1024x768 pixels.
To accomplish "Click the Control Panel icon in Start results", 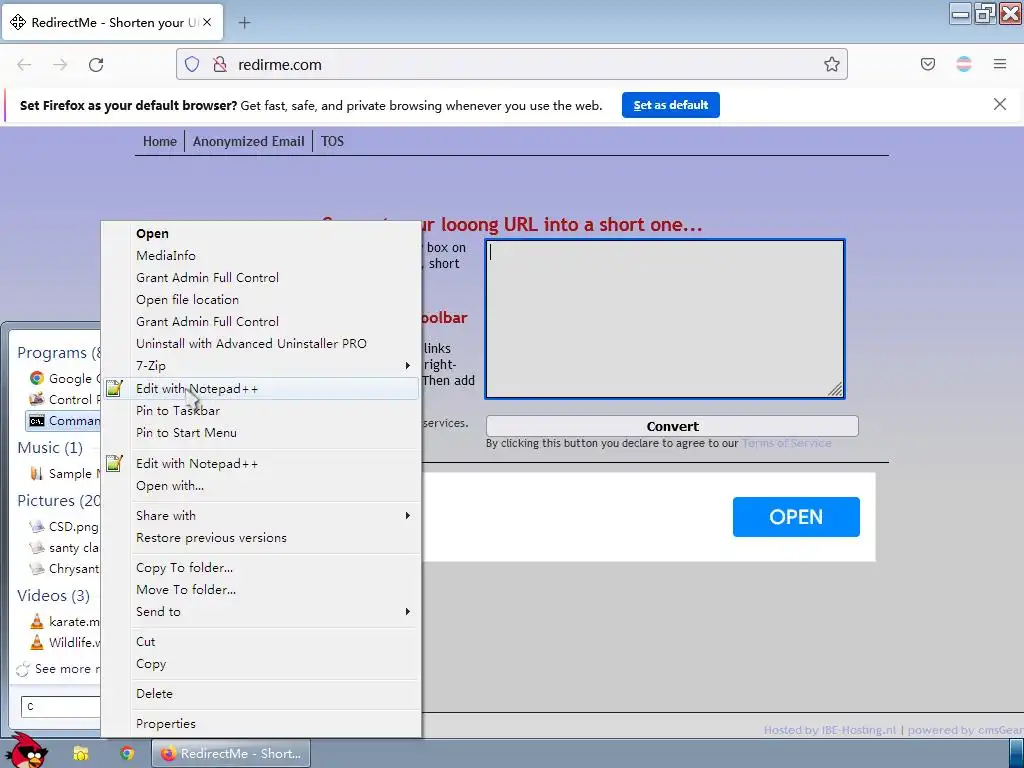I will (x=37, y=399).
